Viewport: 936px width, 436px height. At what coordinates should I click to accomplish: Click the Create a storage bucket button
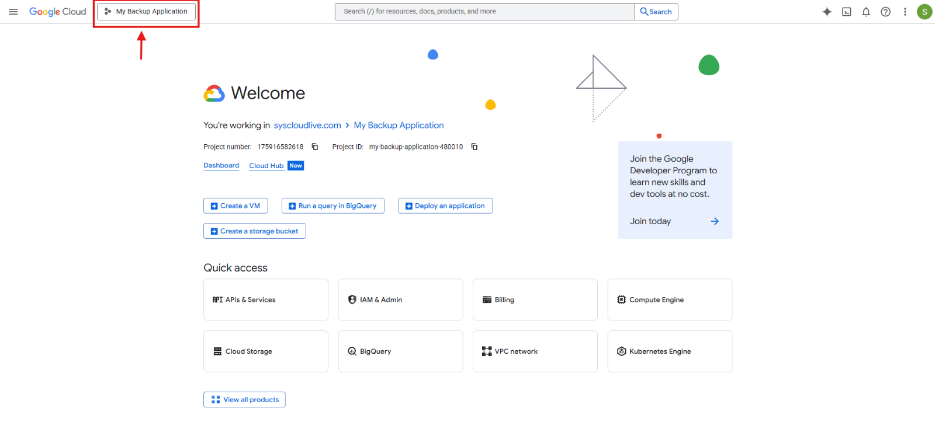[254, 231]
